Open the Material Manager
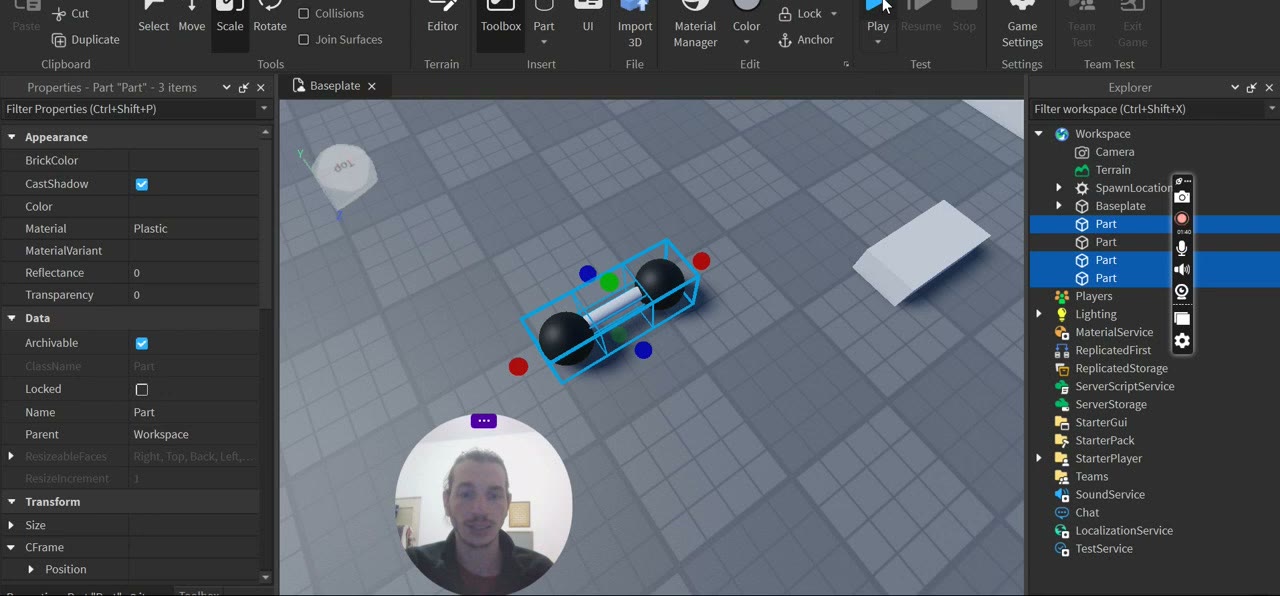1280x596 pixels. click(x=695, y=26)
